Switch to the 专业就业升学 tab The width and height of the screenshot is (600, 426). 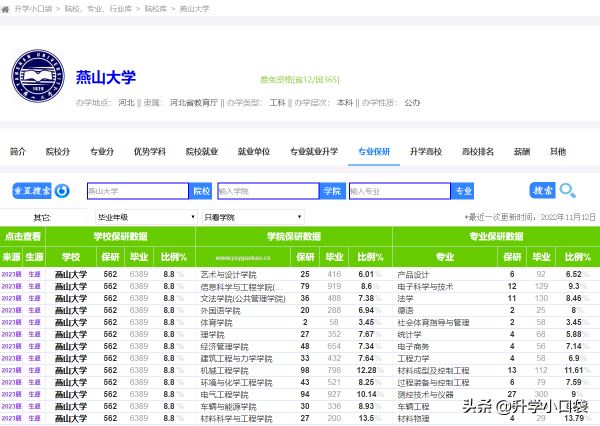click(x=314, y=152)
